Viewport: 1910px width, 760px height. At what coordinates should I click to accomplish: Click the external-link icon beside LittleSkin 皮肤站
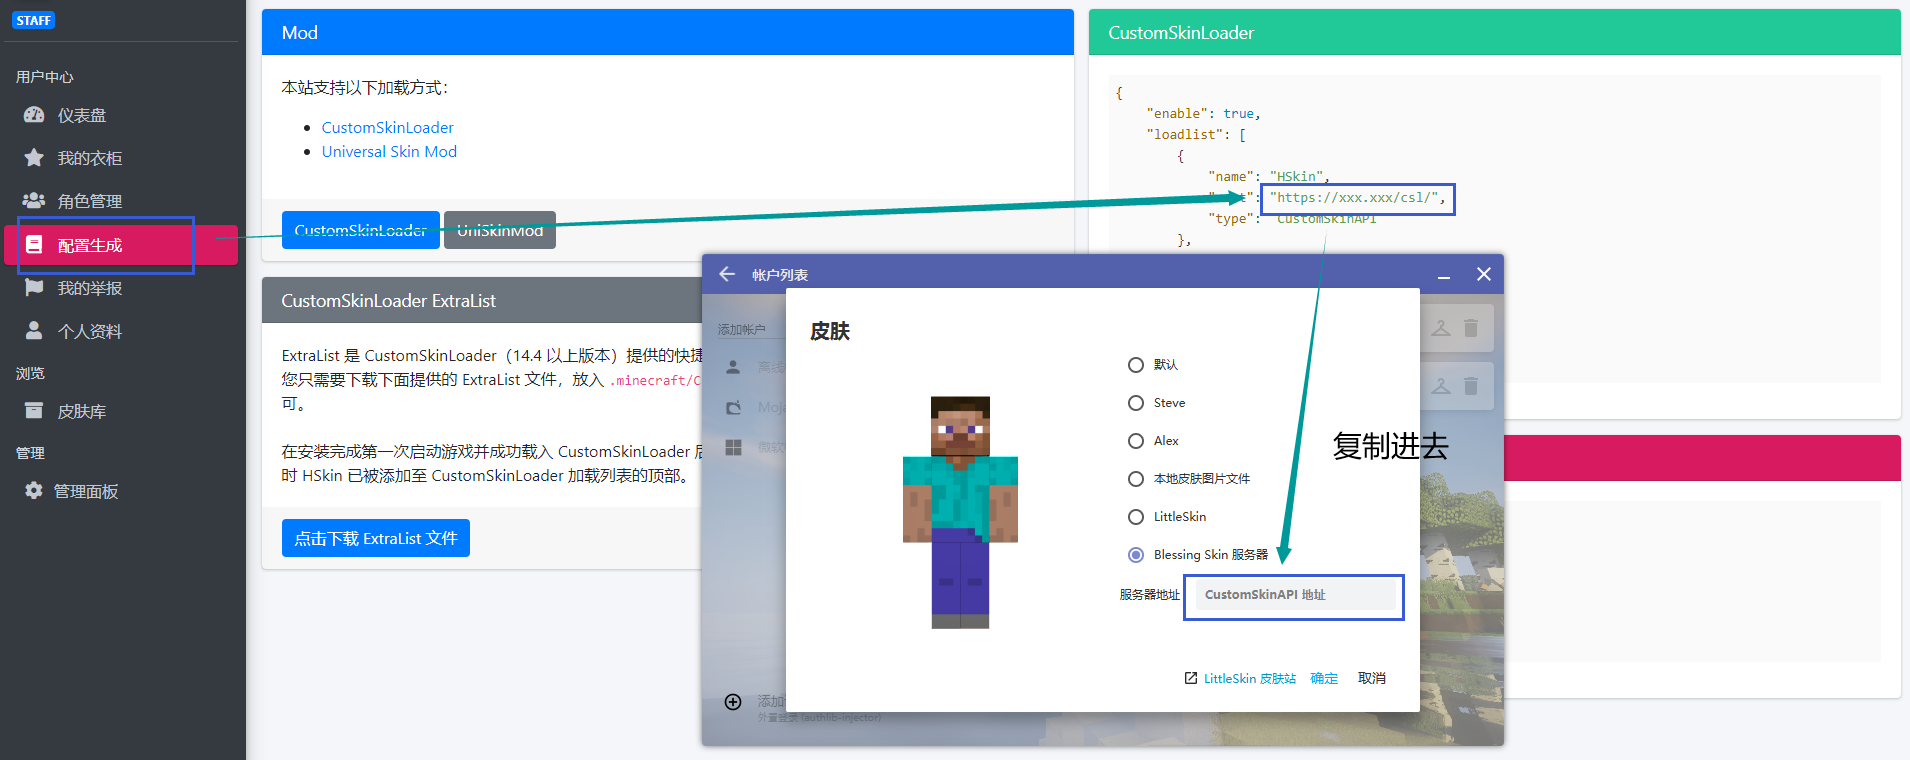click(x=1191, y=678)
